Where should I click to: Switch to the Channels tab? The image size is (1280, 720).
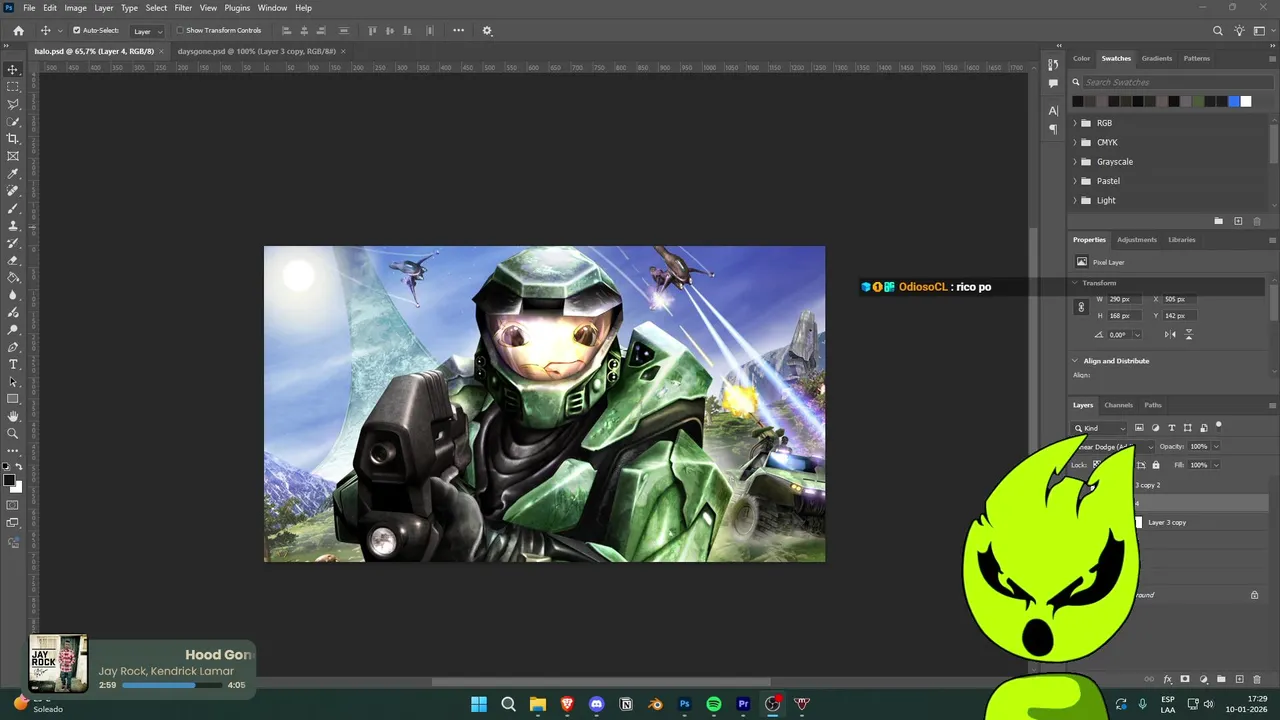click(1118, 405)
